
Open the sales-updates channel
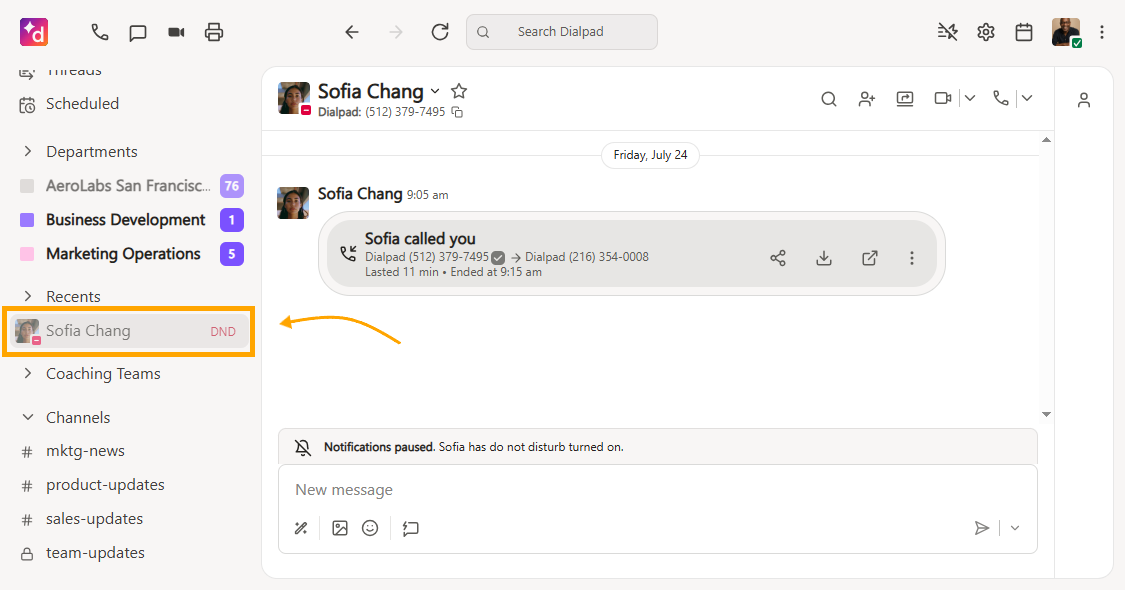tap(94, 519)
